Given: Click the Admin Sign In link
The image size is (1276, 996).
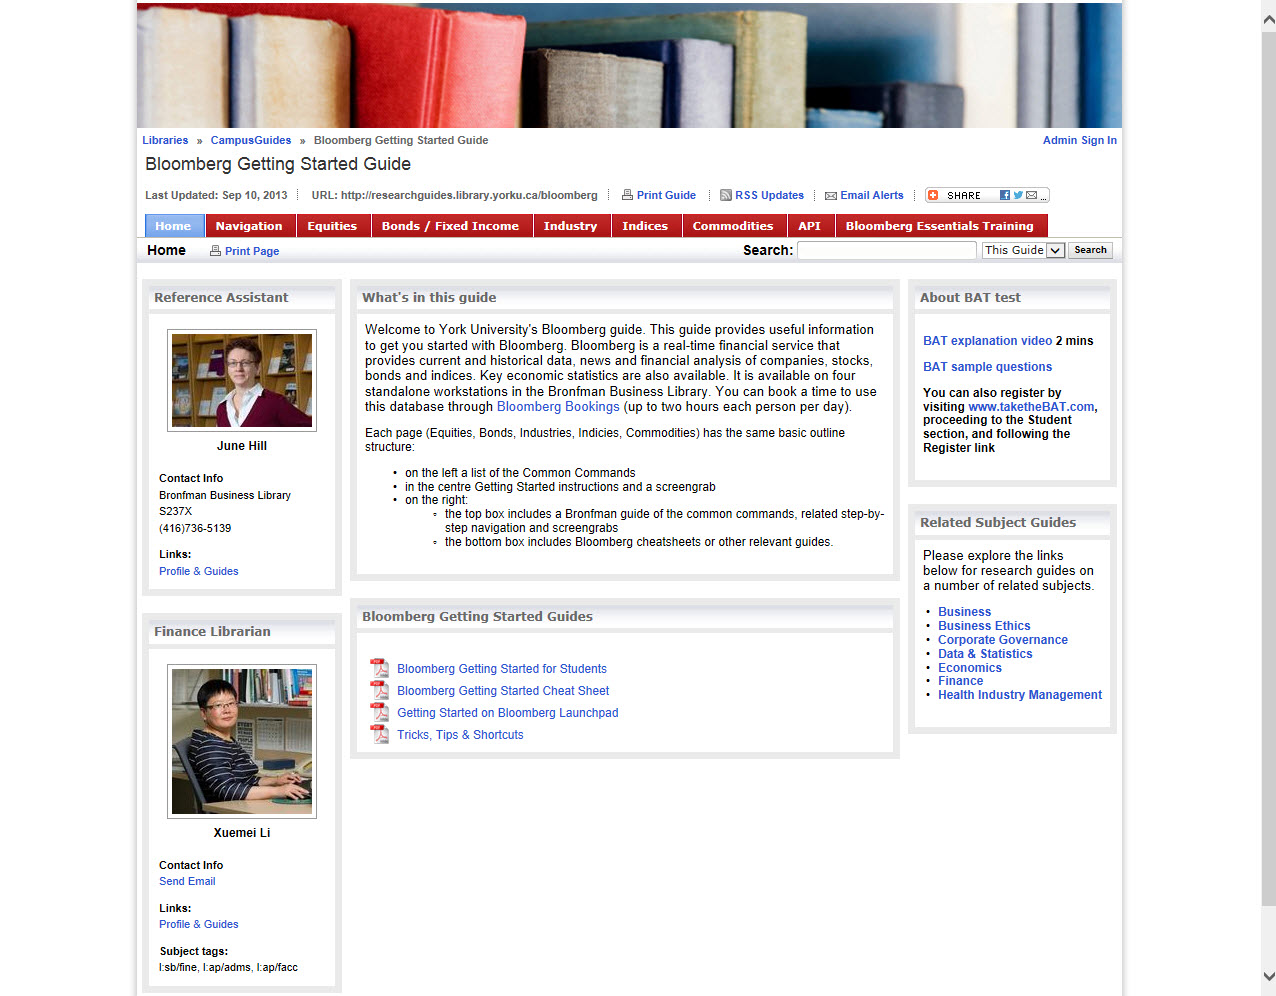Looking at the screenshot, I should (x=1080, y=140).
